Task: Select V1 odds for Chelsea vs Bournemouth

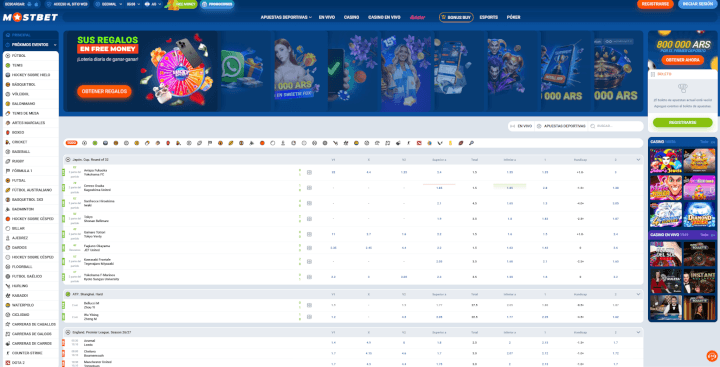Action: (333, 353)
